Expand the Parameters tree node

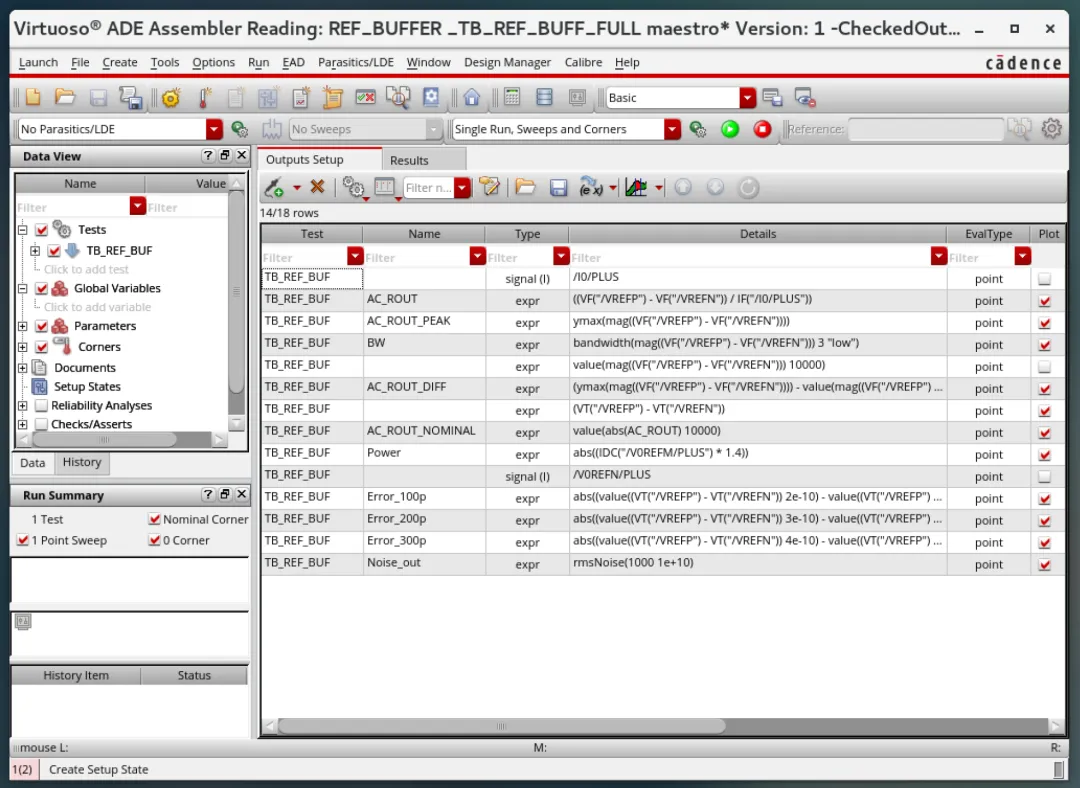23,326
